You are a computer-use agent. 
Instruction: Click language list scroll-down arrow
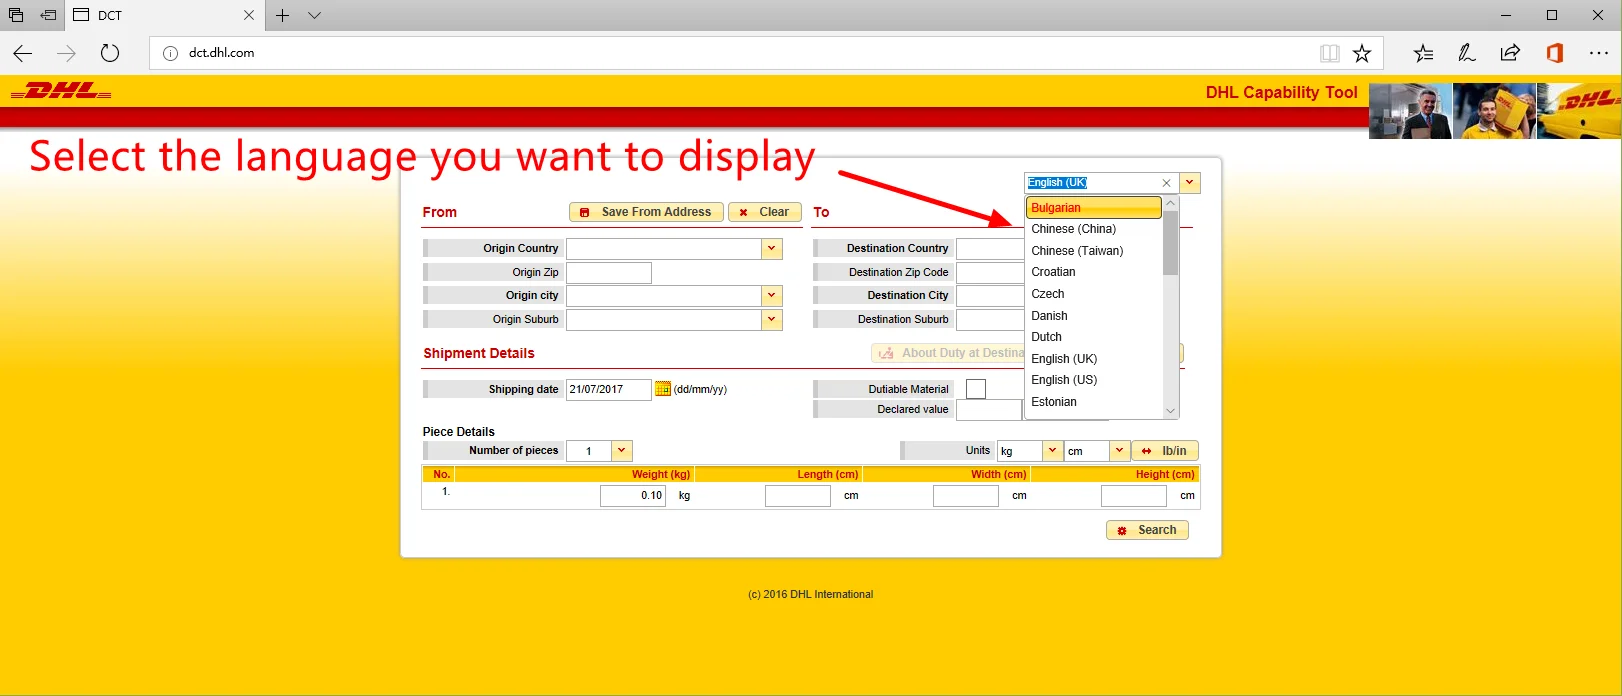tap(1170, 411)
